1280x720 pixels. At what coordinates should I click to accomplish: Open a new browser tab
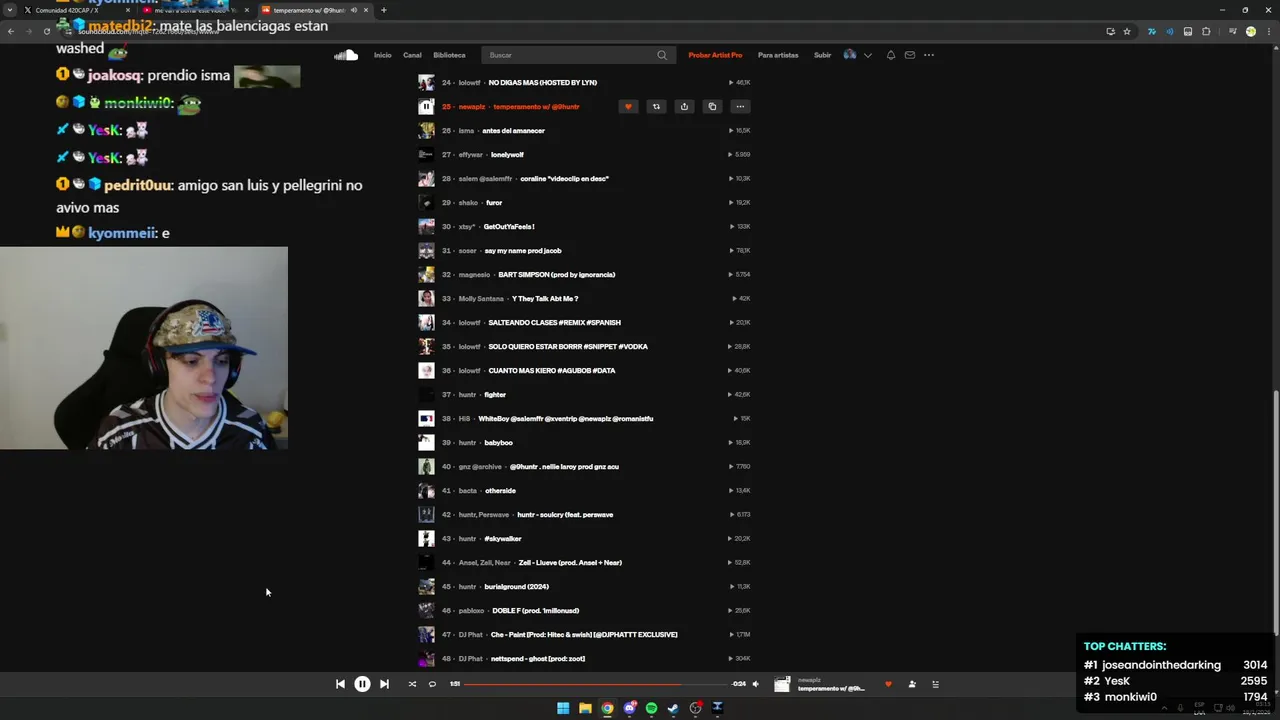tap(383, 10)
